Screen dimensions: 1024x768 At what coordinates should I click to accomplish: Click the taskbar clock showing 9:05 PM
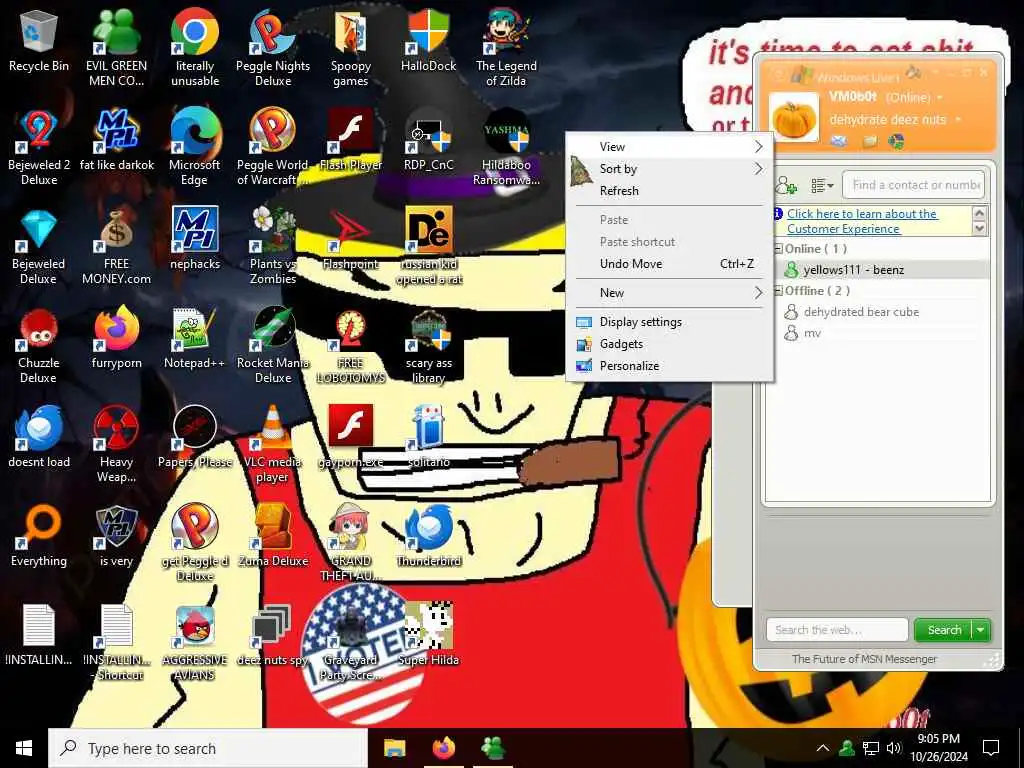938,748
